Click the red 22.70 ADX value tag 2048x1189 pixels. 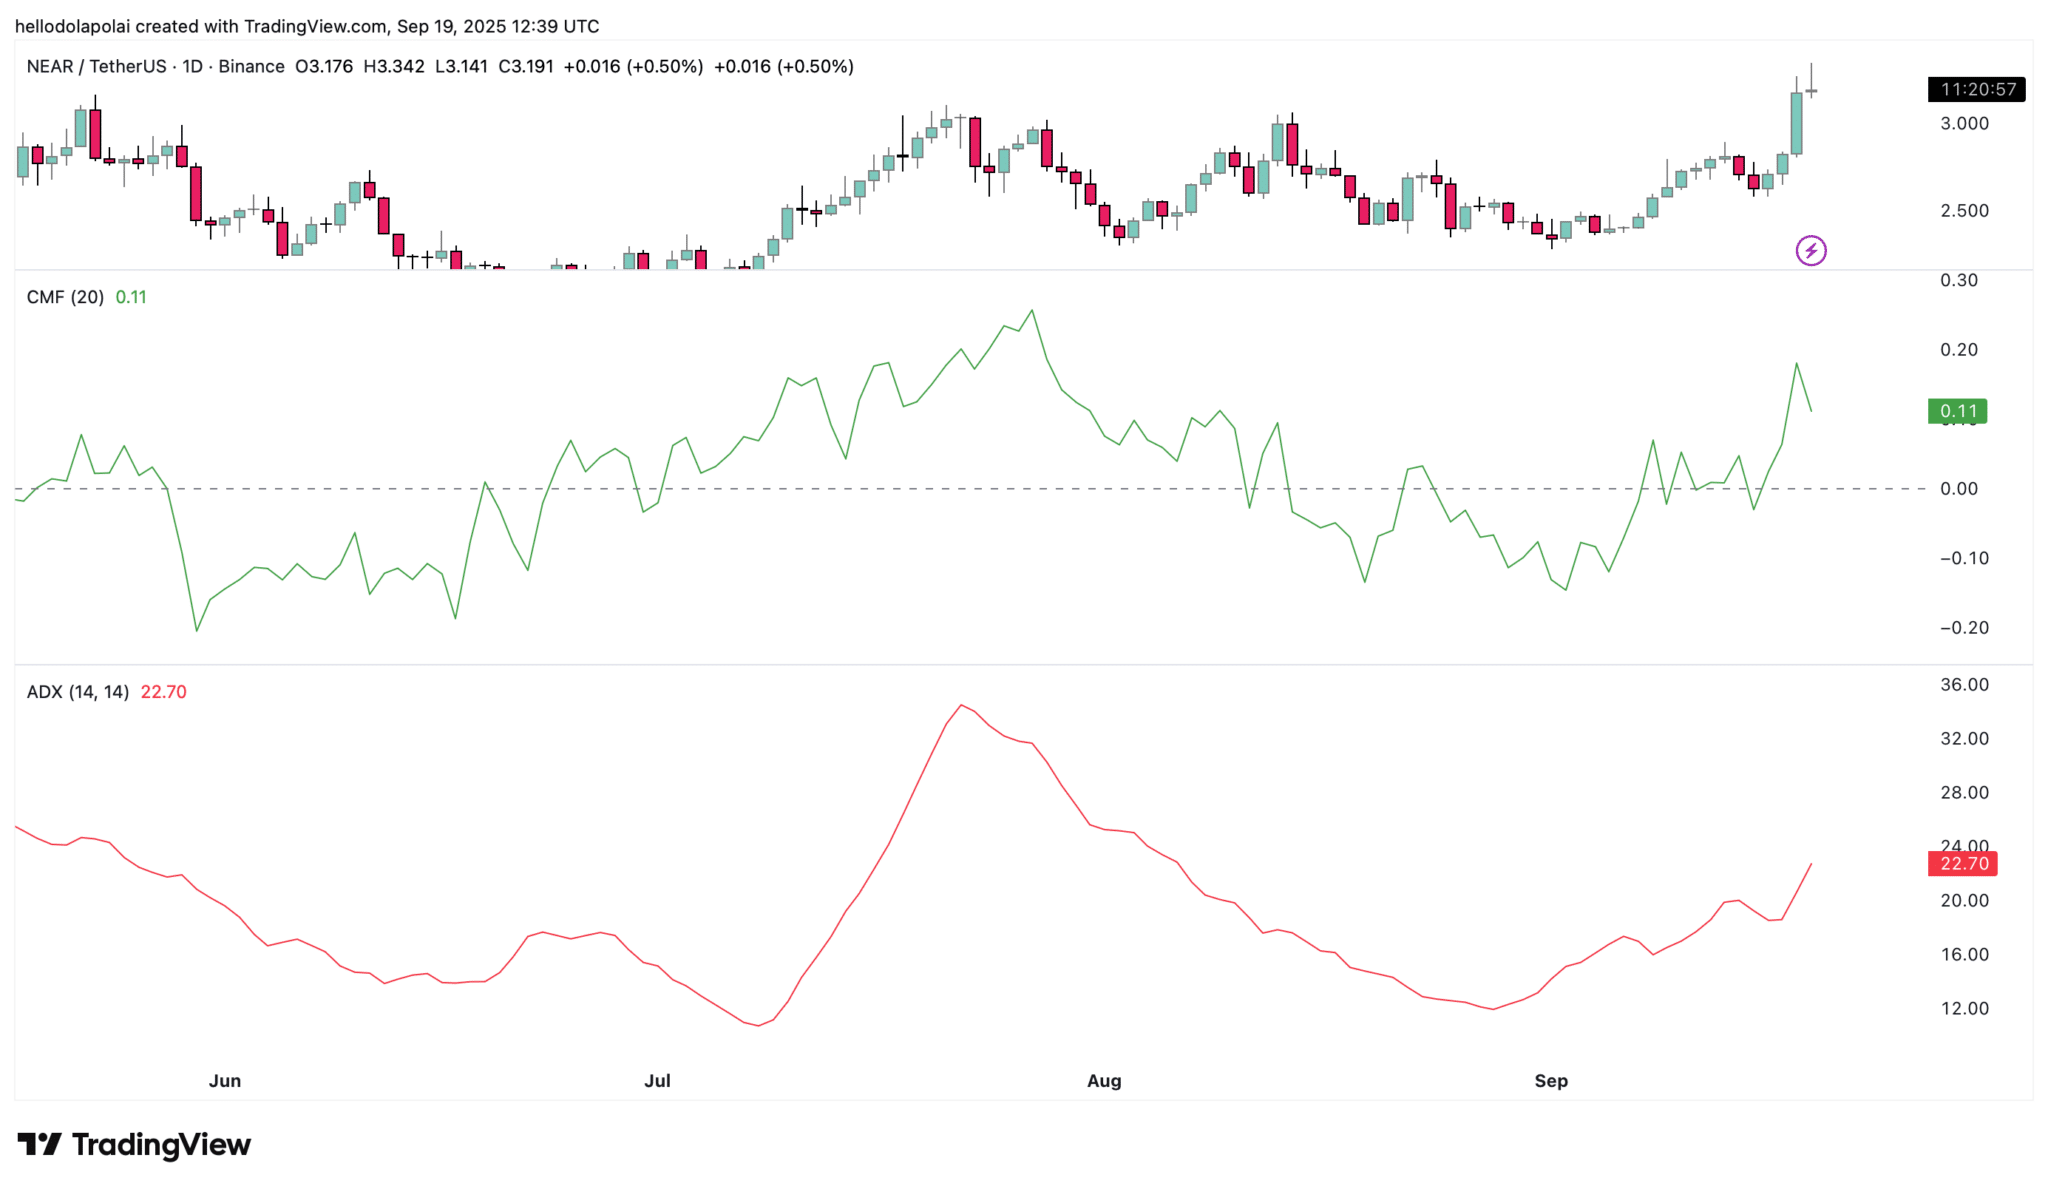[1962, 863]
